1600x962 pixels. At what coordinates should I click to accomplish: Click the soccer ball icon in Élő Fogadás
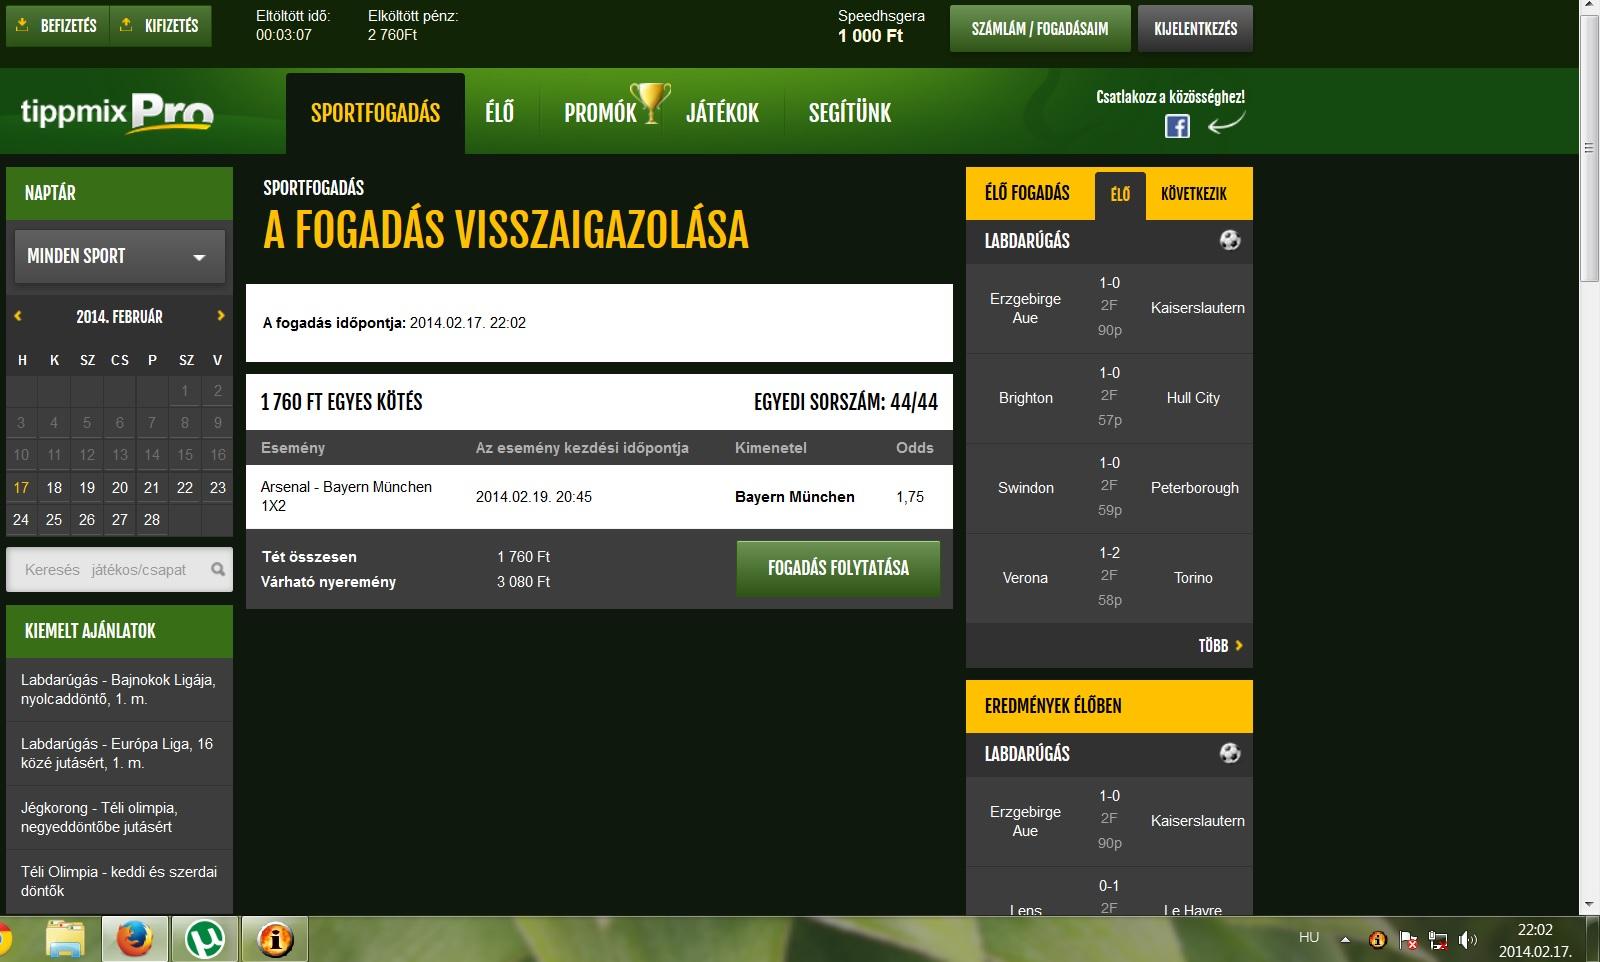(x=1230, y=240)
